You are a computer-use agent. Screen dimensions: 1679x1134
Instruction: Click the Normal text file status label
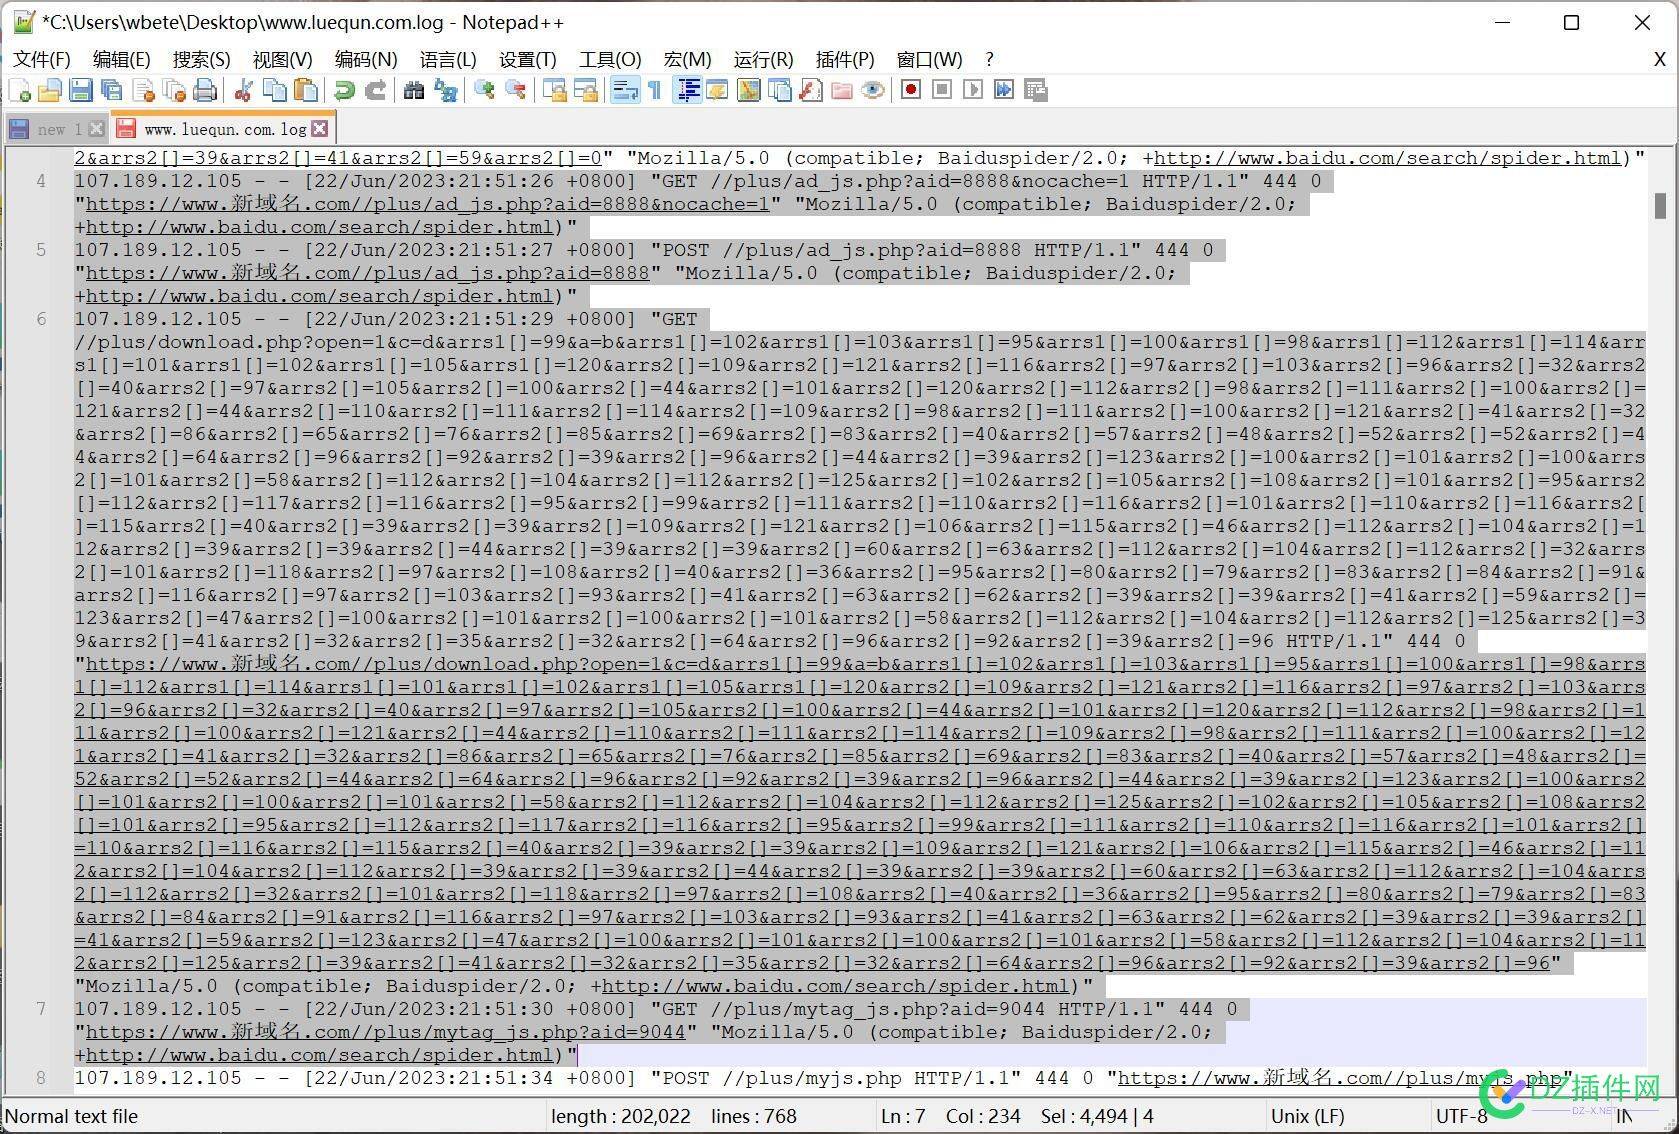point(72,1116)
